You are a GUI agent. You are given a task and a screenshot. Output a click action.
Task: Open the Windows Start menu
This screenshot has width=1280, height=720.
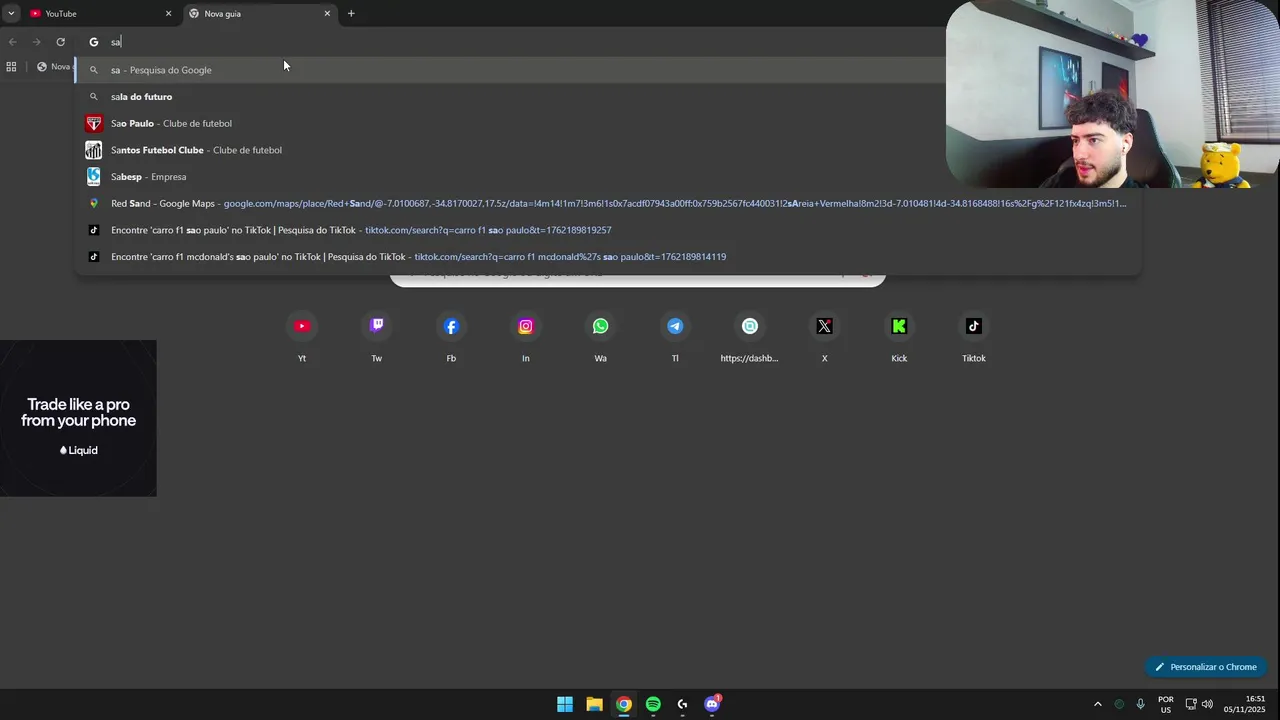[565, 704]
